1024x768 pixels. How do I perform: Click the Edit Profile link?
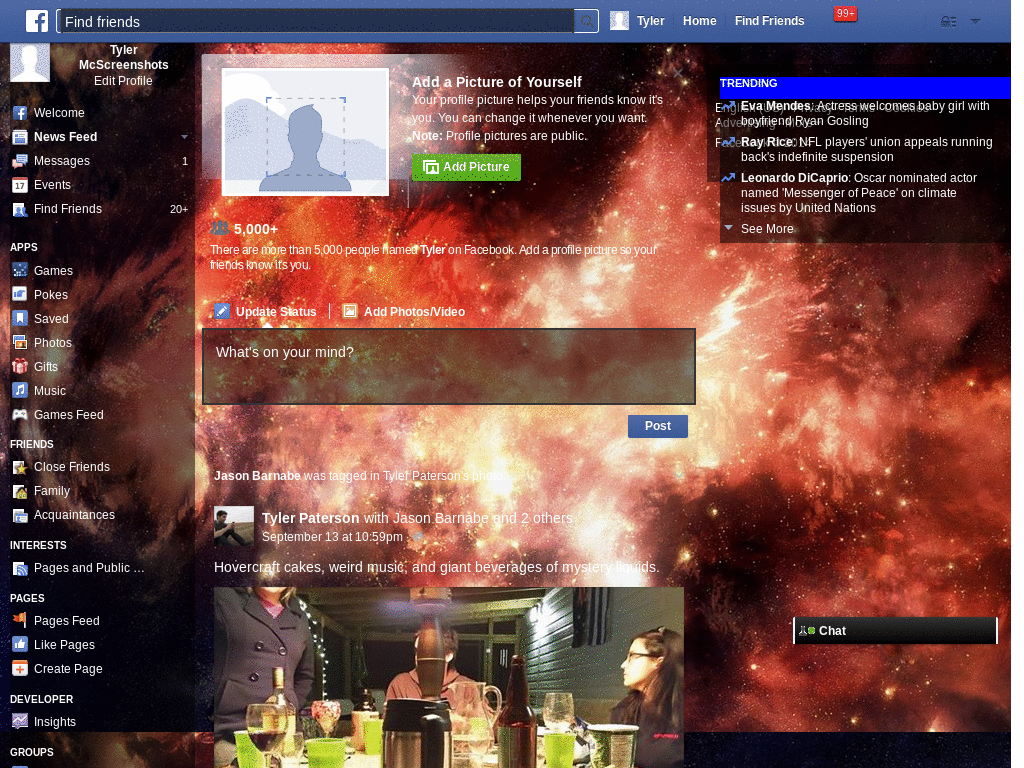[x=123, y=81]
